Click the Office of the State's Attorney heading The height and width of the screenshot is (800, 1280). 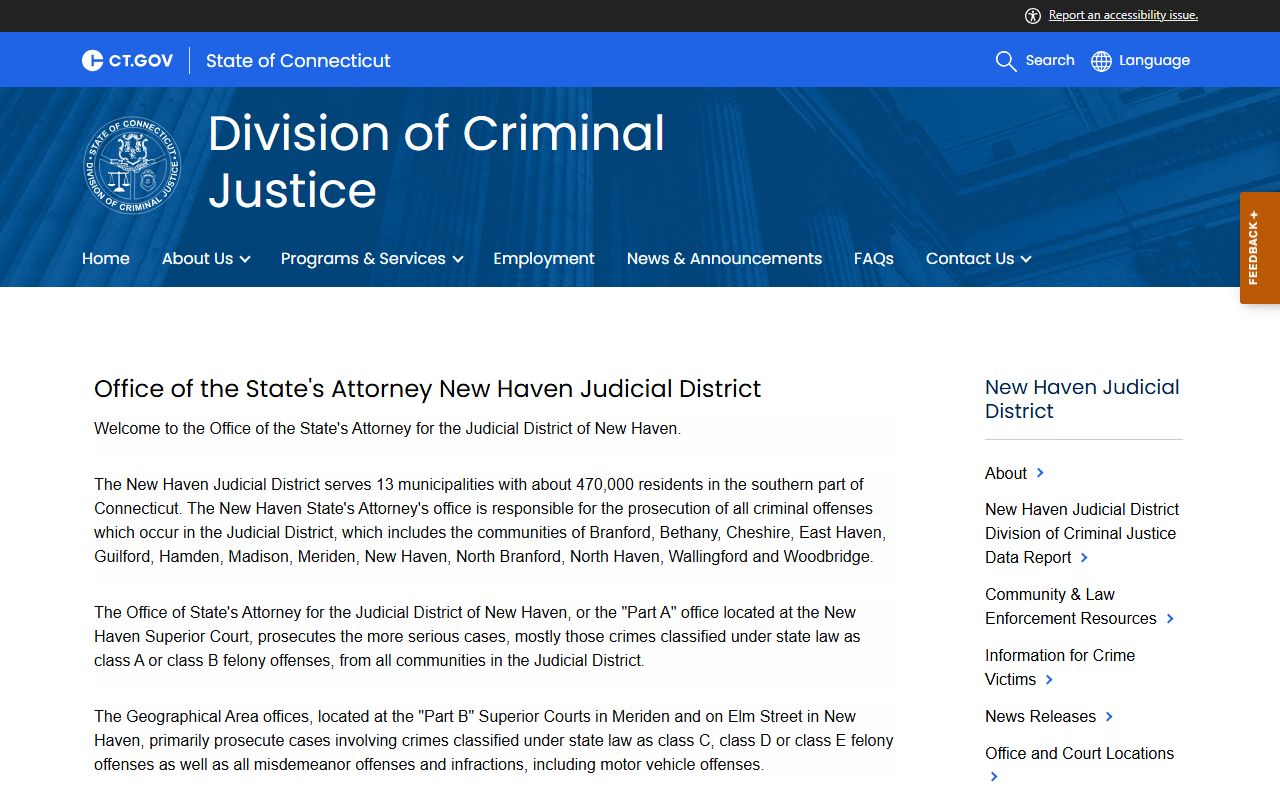pos(428,389)
